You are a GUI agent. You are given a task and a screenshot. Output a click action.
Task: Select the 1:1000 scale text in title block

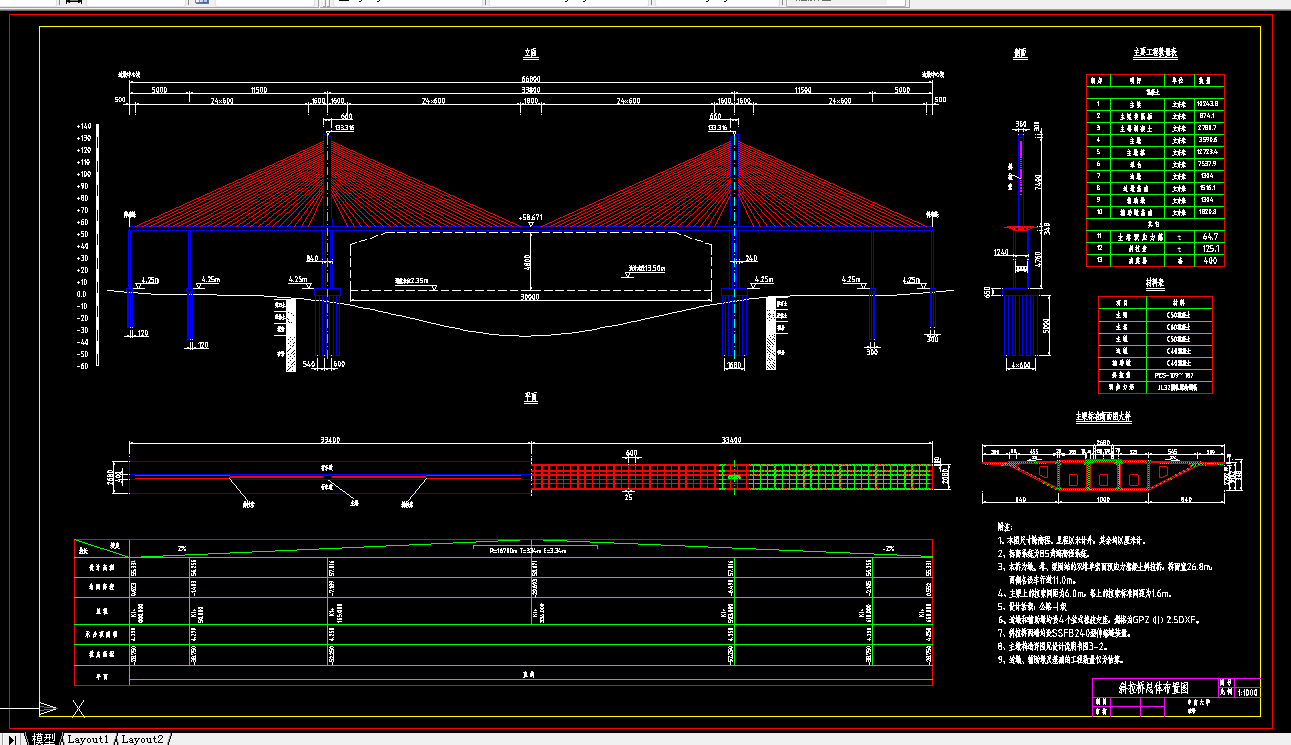[x=1248, y=692]
